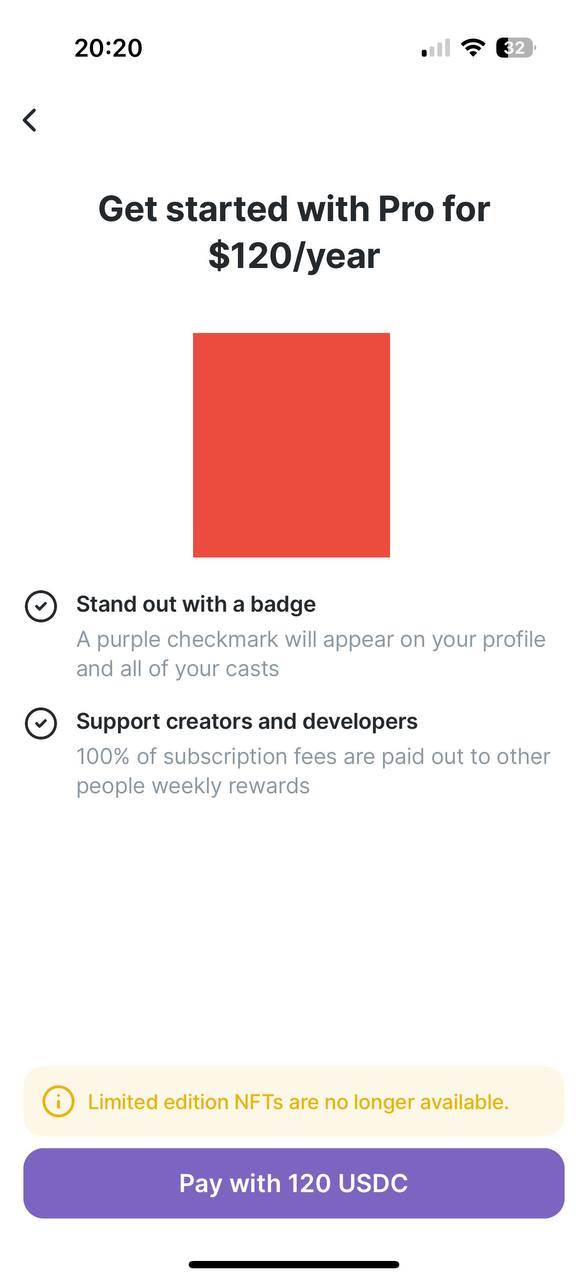Pay with 120 USDC
Viewport: 588px width, 1280px height.
[x=294, y=1183]
